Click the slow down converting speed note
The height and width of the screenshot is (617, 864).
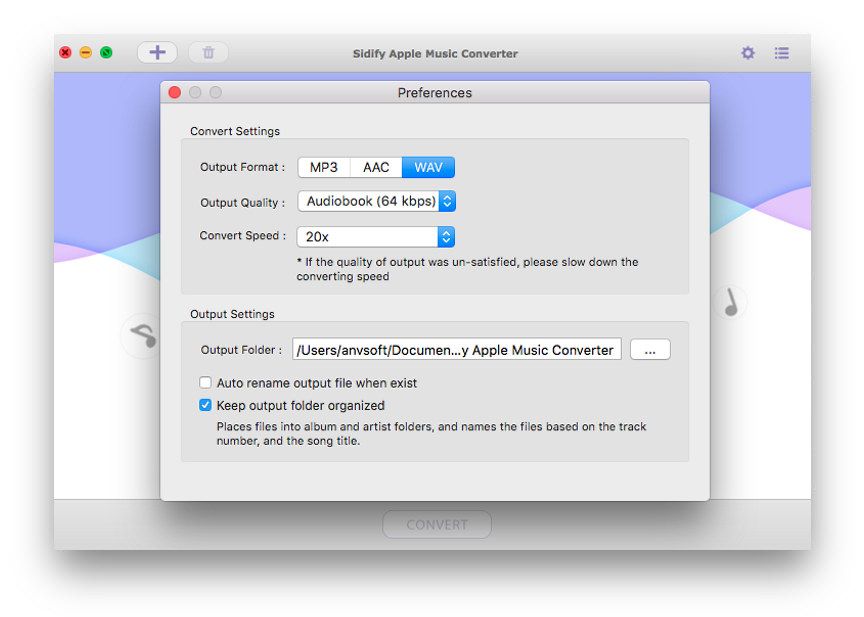pos(467,269)
